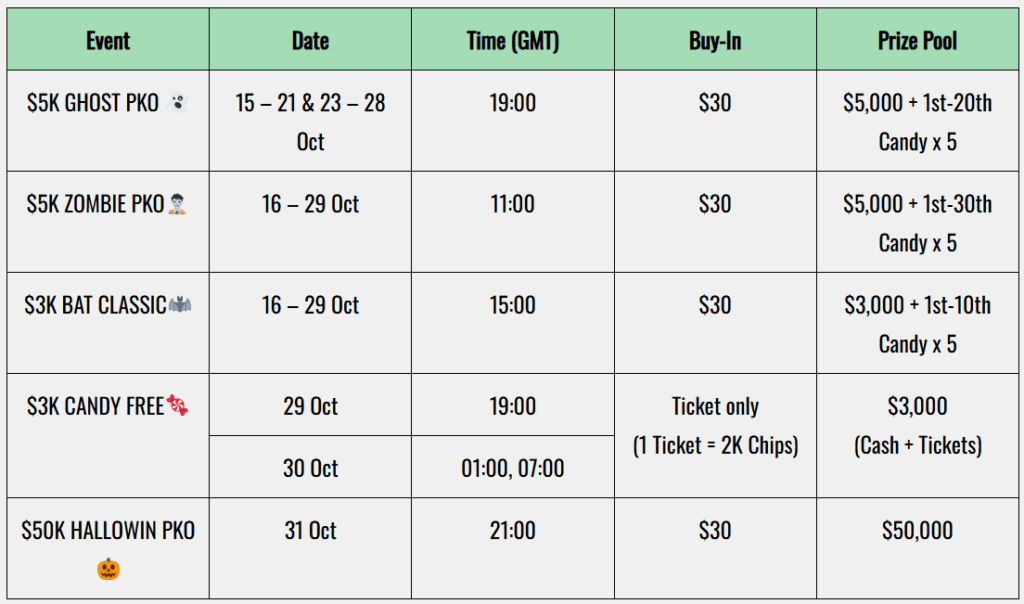Select the Event column header
The height and width of the screenshot is (604, 1024).
pos(108,41)
